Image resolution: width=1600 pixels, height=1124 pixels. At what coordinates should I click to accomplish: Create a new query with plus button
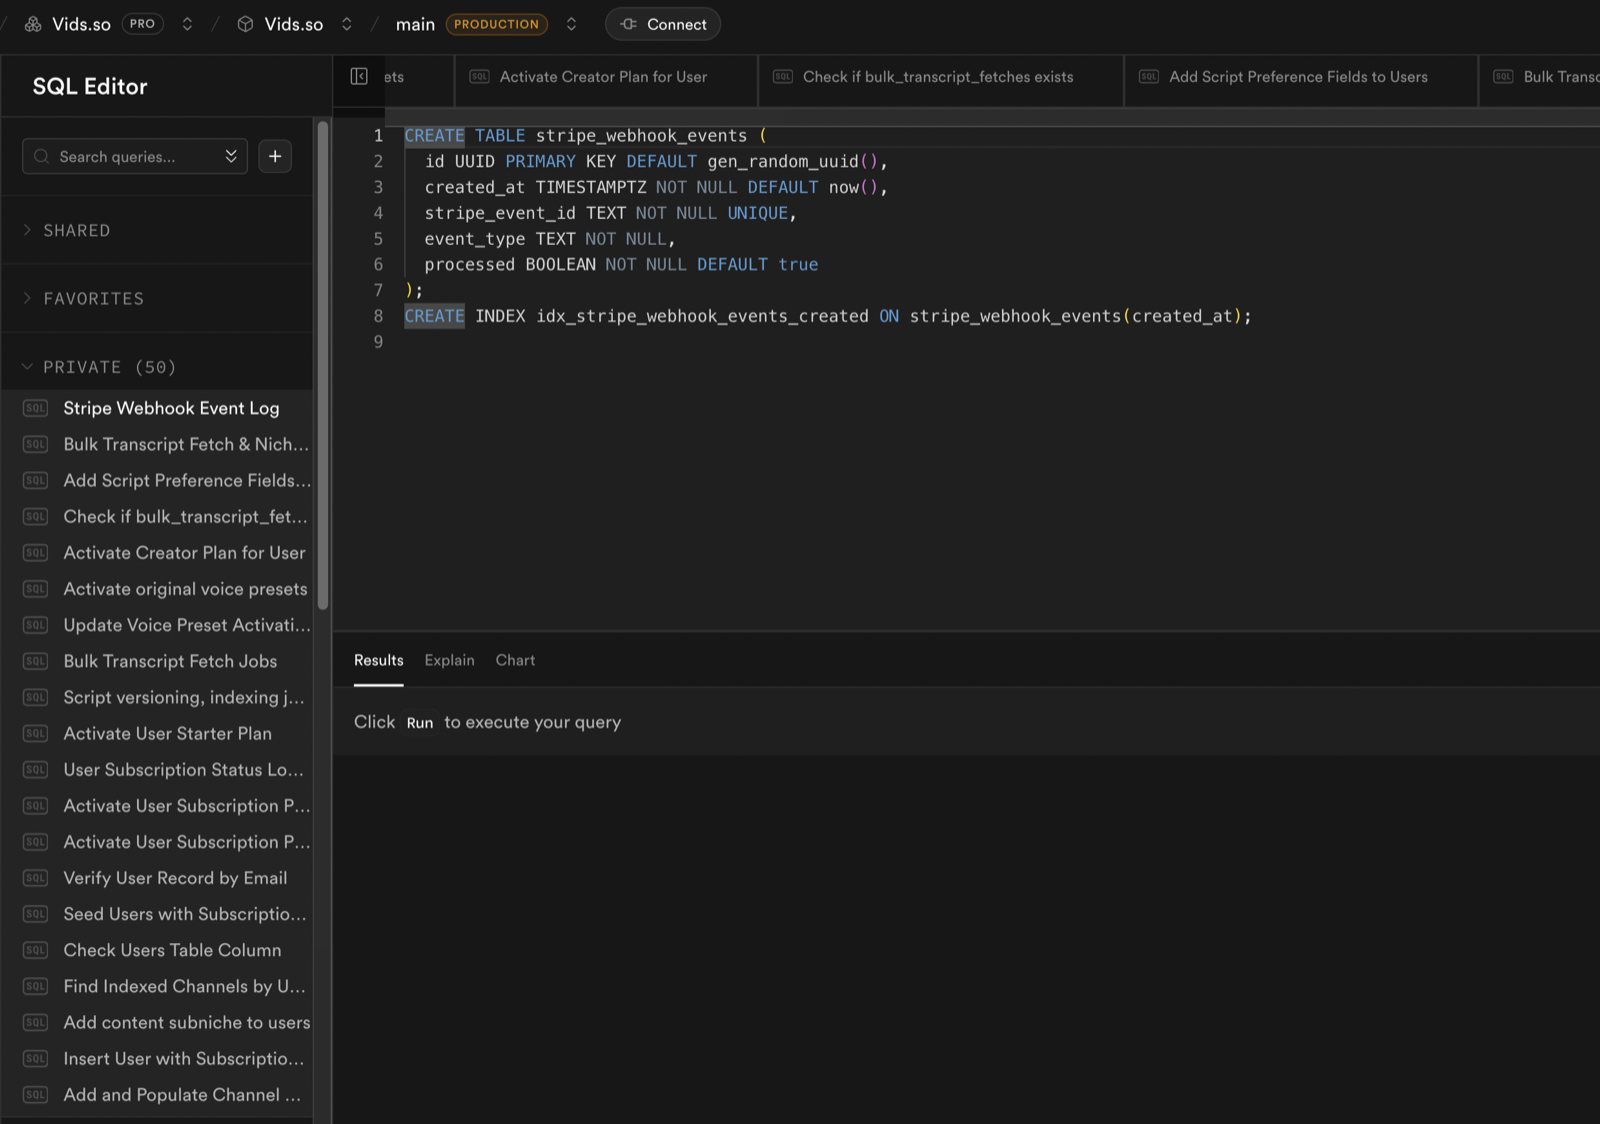[275, 156]
